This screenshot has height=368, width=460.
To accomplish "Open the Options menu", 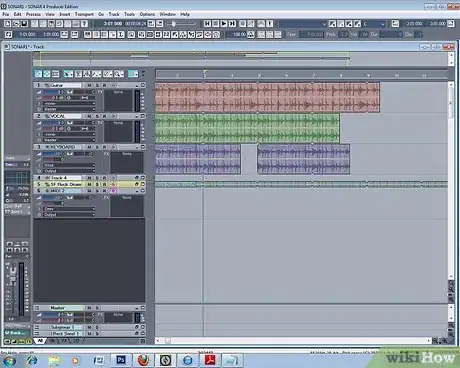I will coord(147,14).
